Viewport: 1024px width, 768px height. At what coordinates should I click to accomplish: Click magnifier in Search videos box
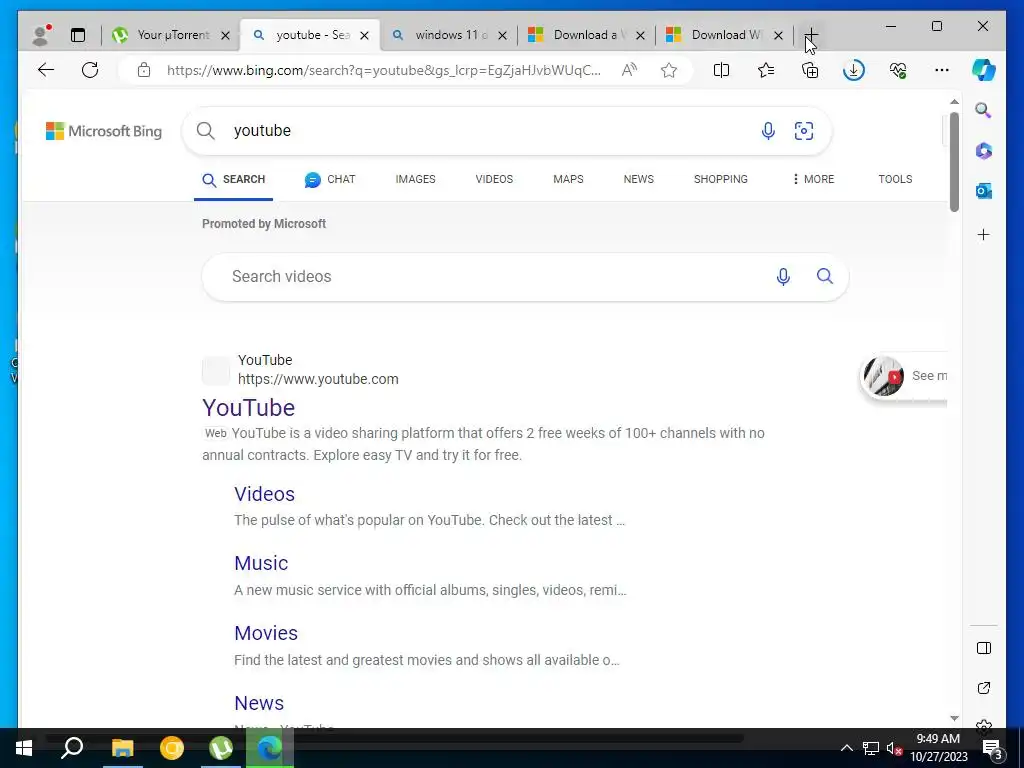point(825,276)
